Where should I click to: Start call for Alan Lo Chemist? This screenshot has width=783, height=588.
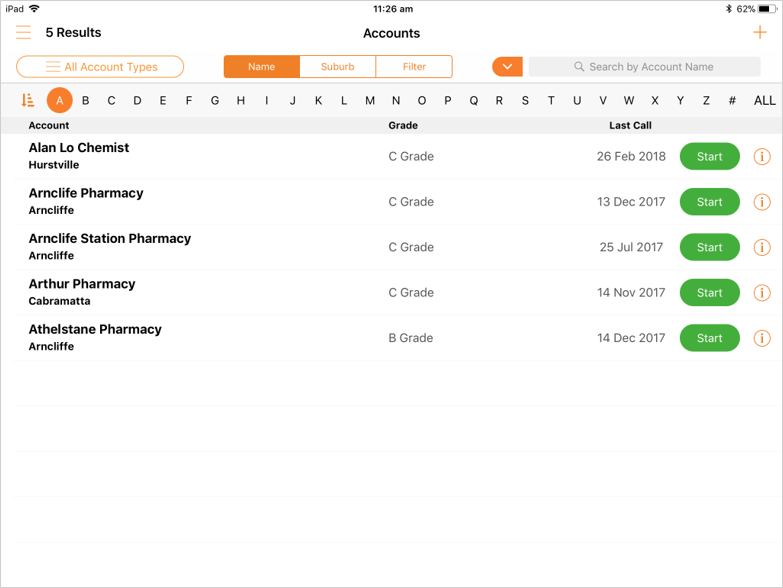point(710,157)
